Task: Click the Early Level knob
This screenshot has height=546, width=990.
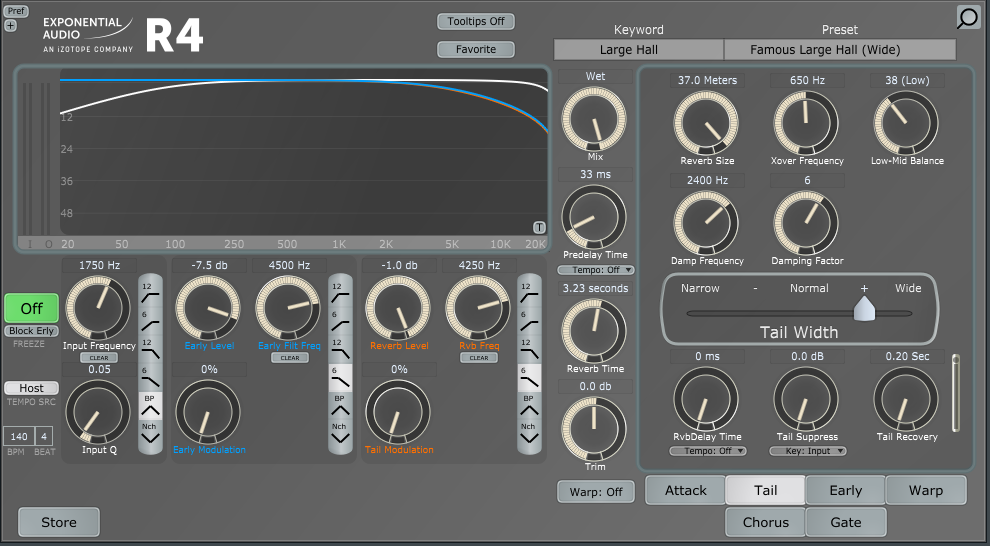Action: 208,308
